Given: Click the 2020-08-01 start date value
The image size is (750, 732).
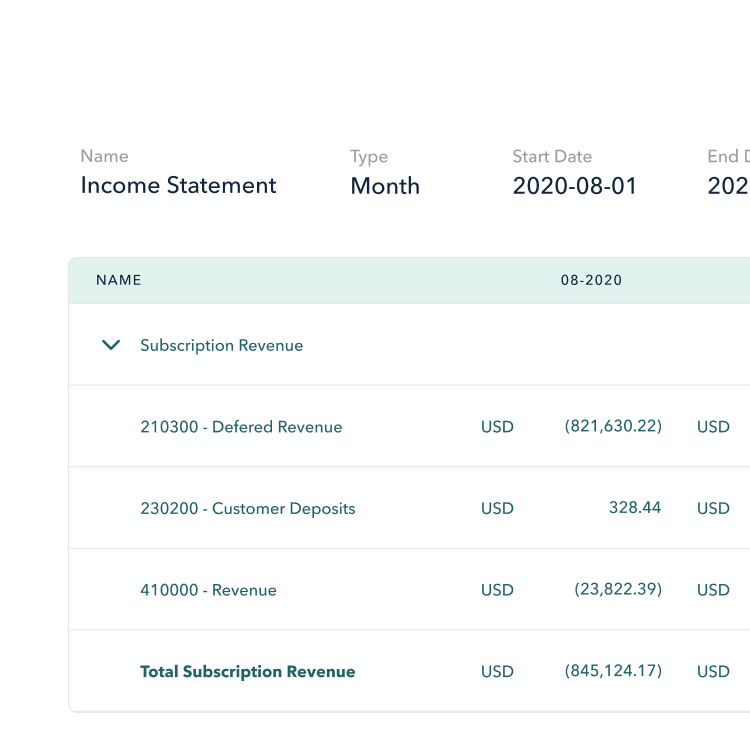Looking at the screenshot, I should click(x=574, y=186).
